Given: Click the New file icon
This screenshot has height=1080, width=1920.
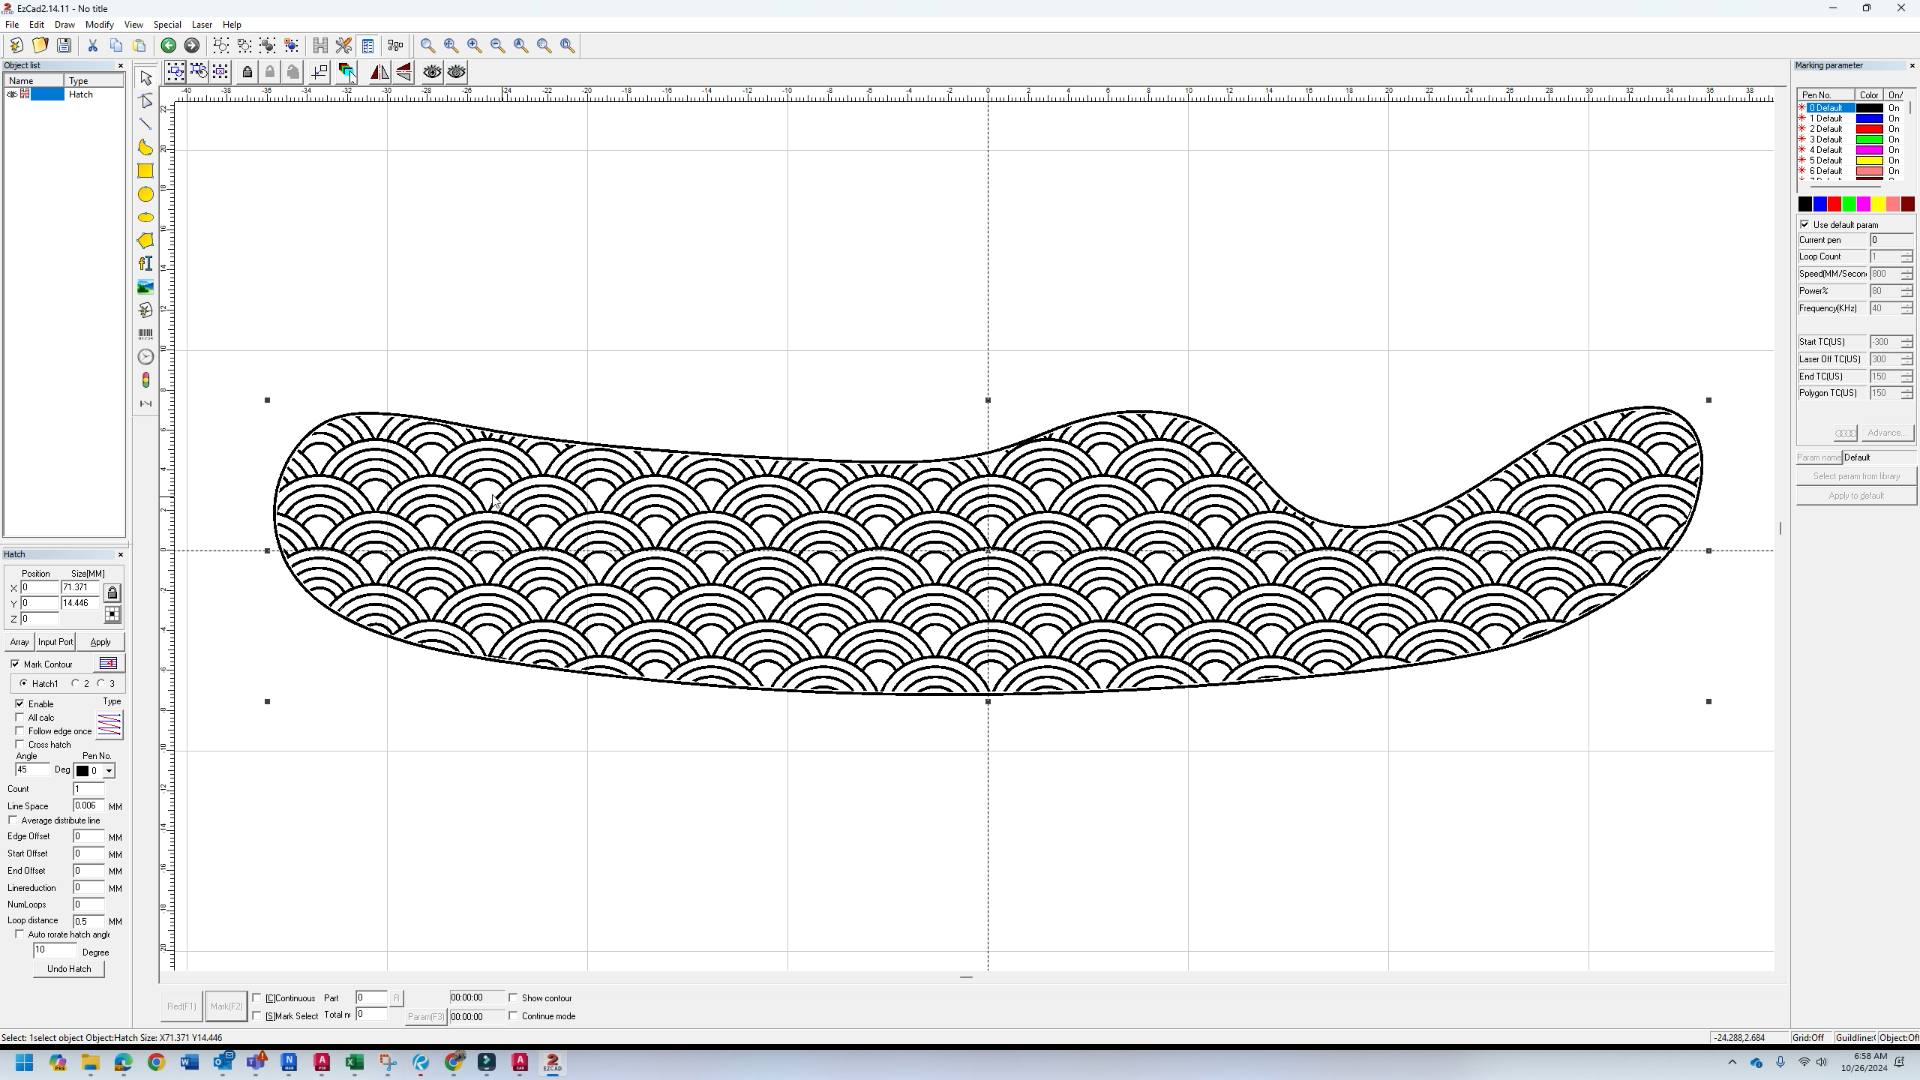Looking at the screenshot, I should click(16, 45).
